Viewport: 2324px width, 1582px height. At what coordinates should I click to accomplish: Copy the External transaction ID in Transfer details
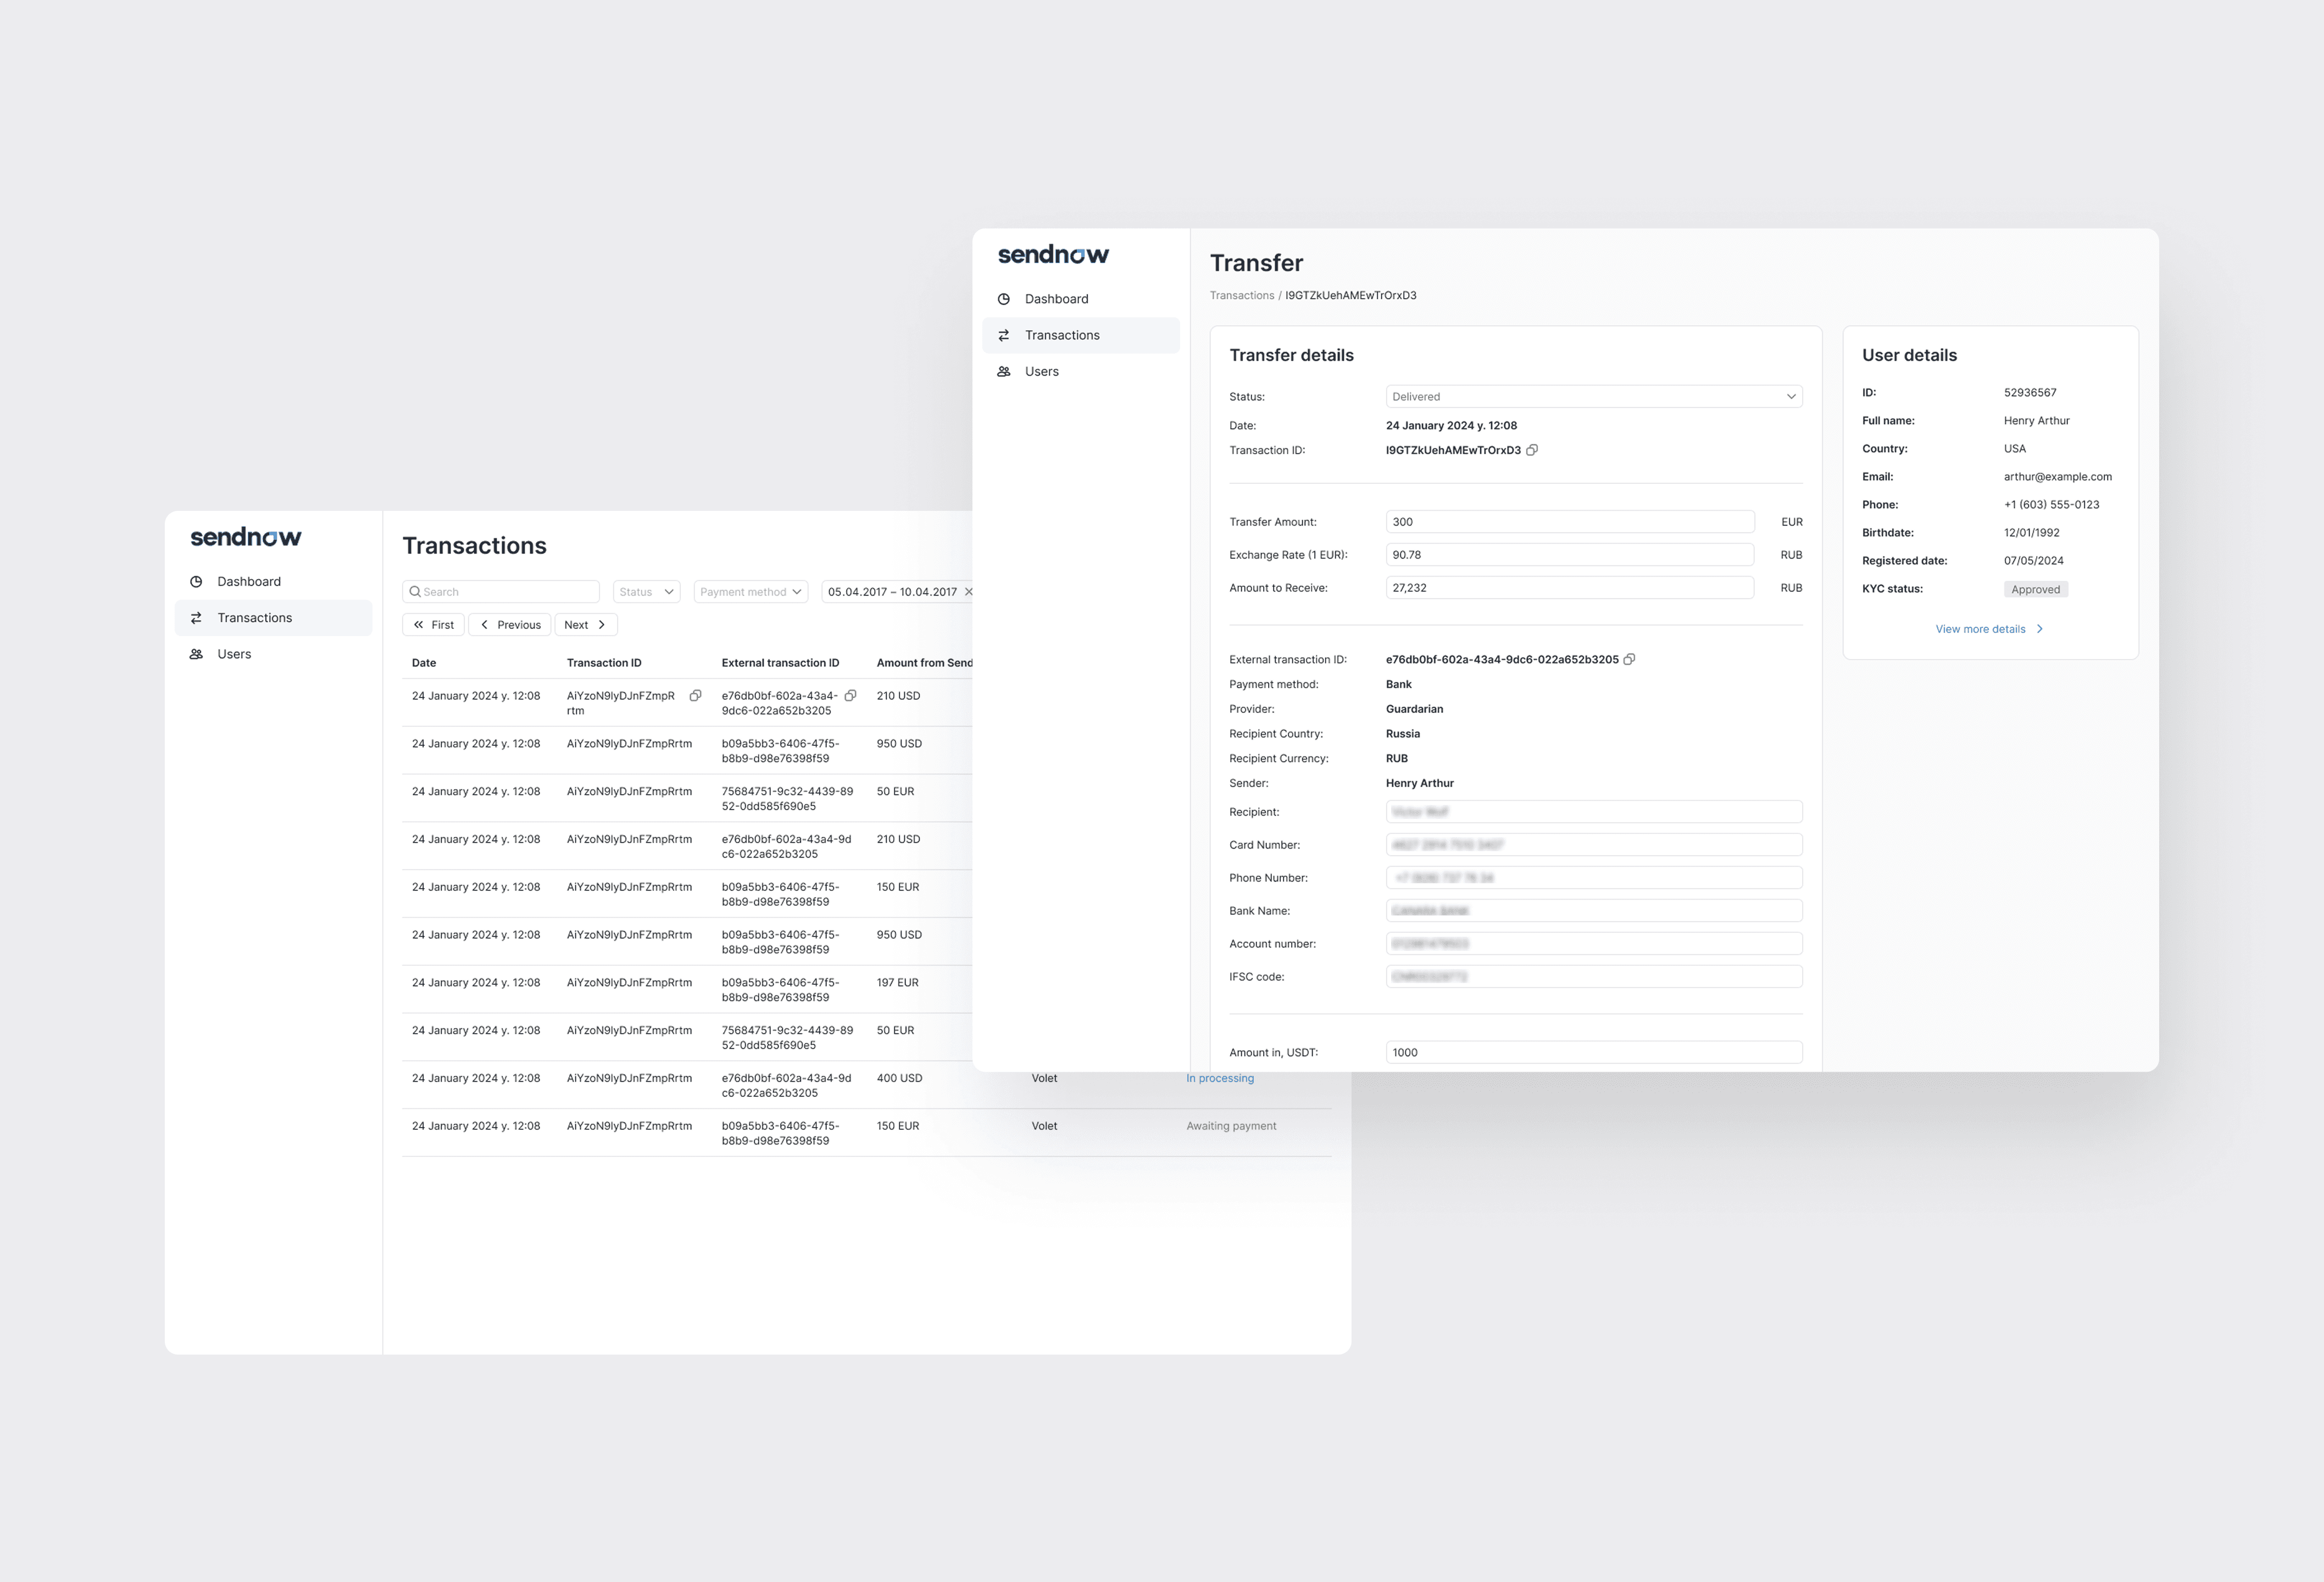1629,659
